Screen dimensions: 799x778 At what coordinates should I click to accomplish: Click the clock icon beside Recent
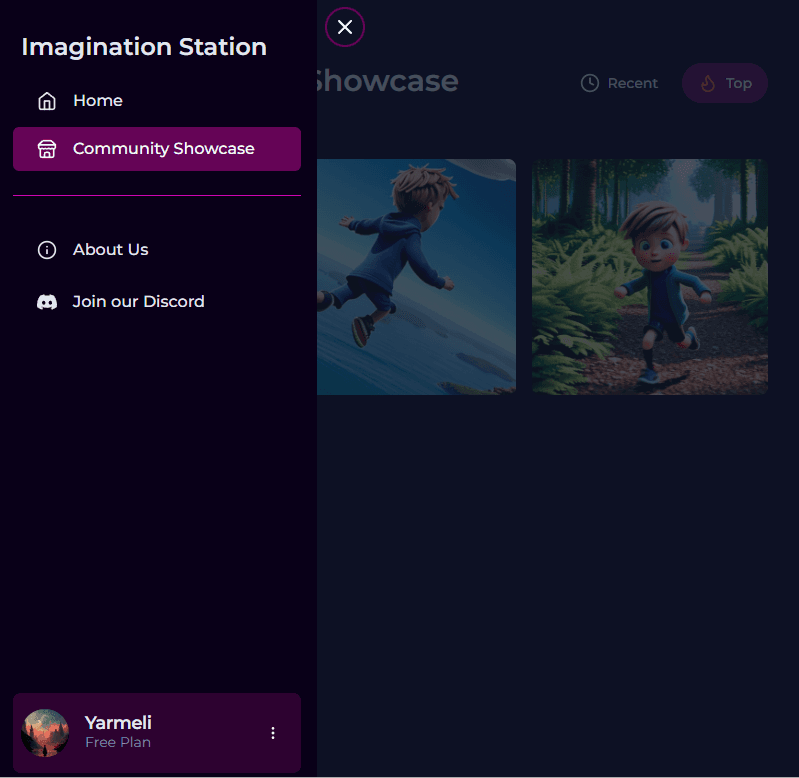click(x=590, y=83)
